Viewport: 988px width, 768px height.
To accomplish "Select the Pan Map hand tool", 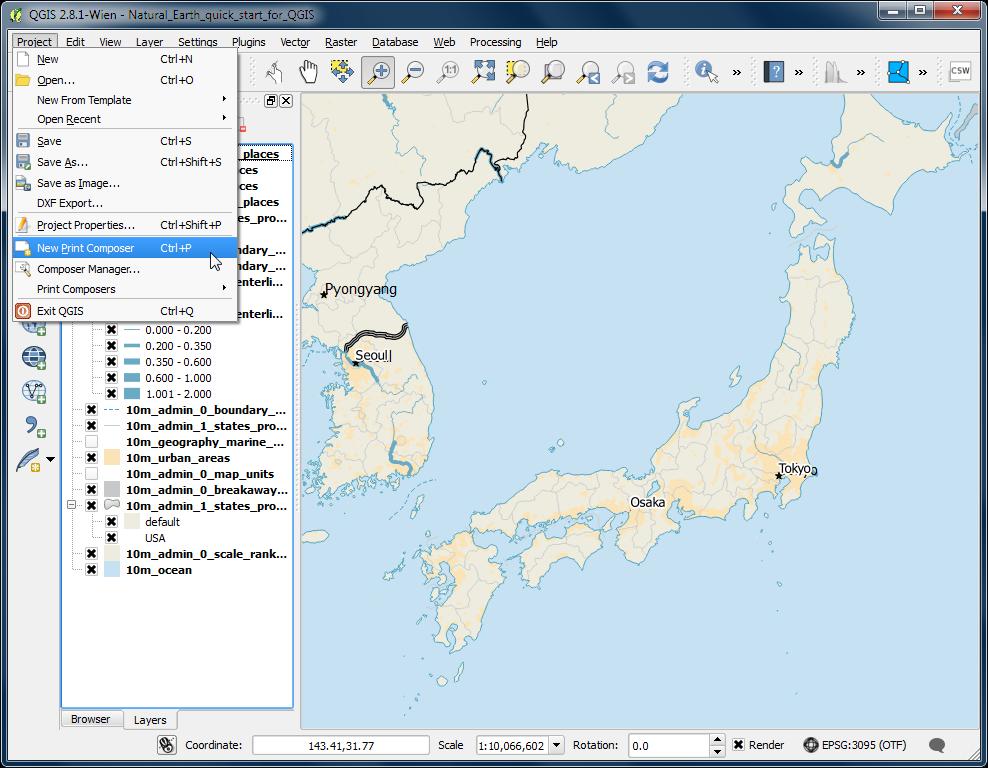I will click(308, 72).
